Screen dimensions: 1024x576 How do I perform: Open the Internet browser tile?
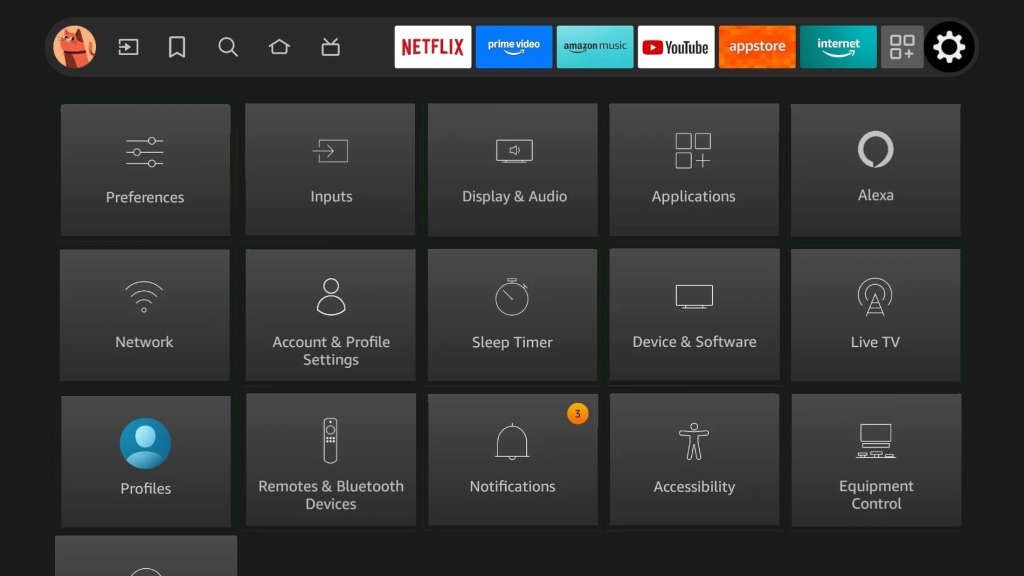click(x=838, y=47)
